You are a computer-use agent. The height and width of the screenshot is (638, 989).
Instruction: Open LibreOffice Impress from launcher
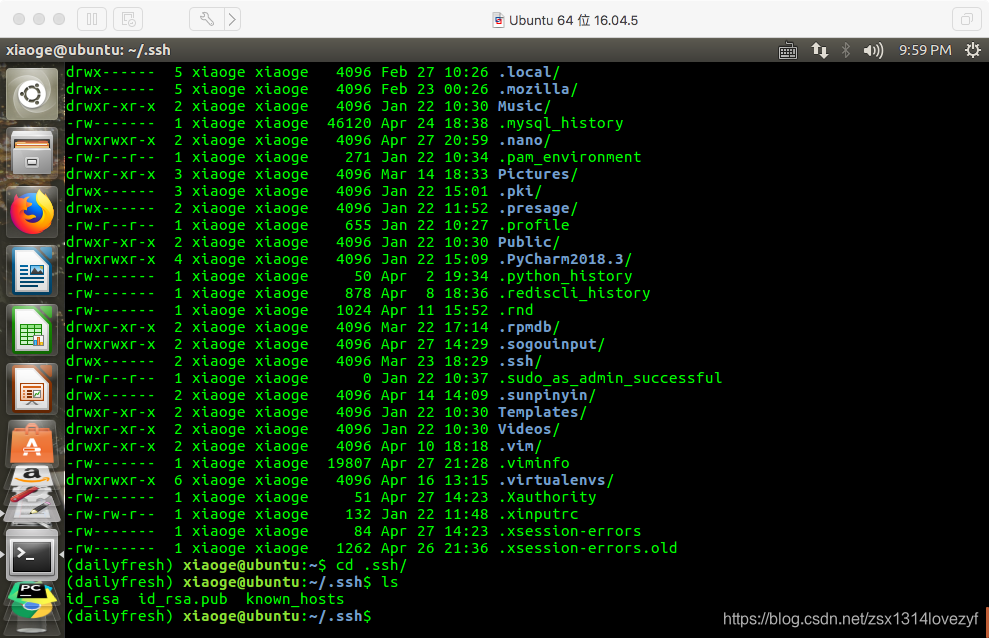click(x=32, y=390)
